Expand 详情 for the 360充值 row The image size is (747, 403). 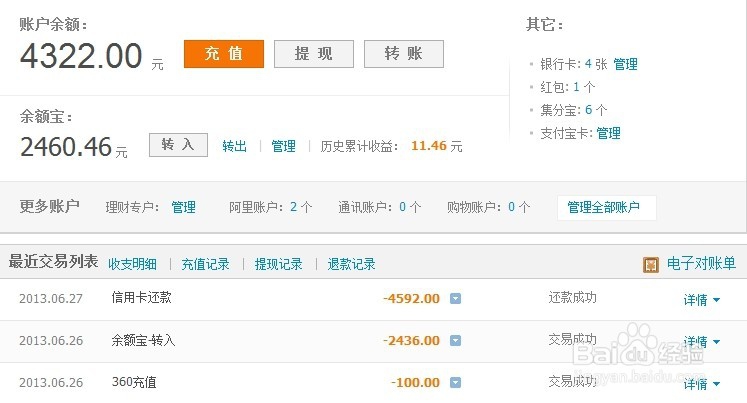pyautogui.click(x=702, y=384)
